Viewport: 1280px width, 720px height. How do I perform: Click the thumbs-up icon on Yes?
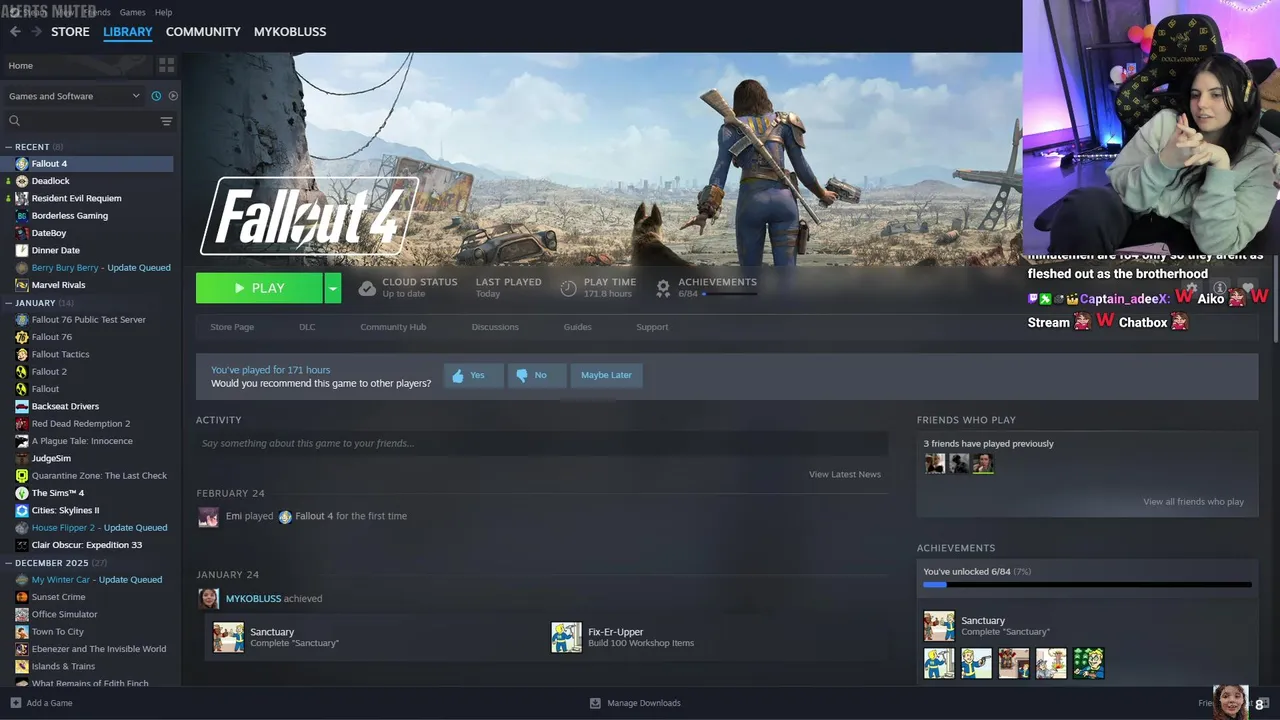point(458,375)
